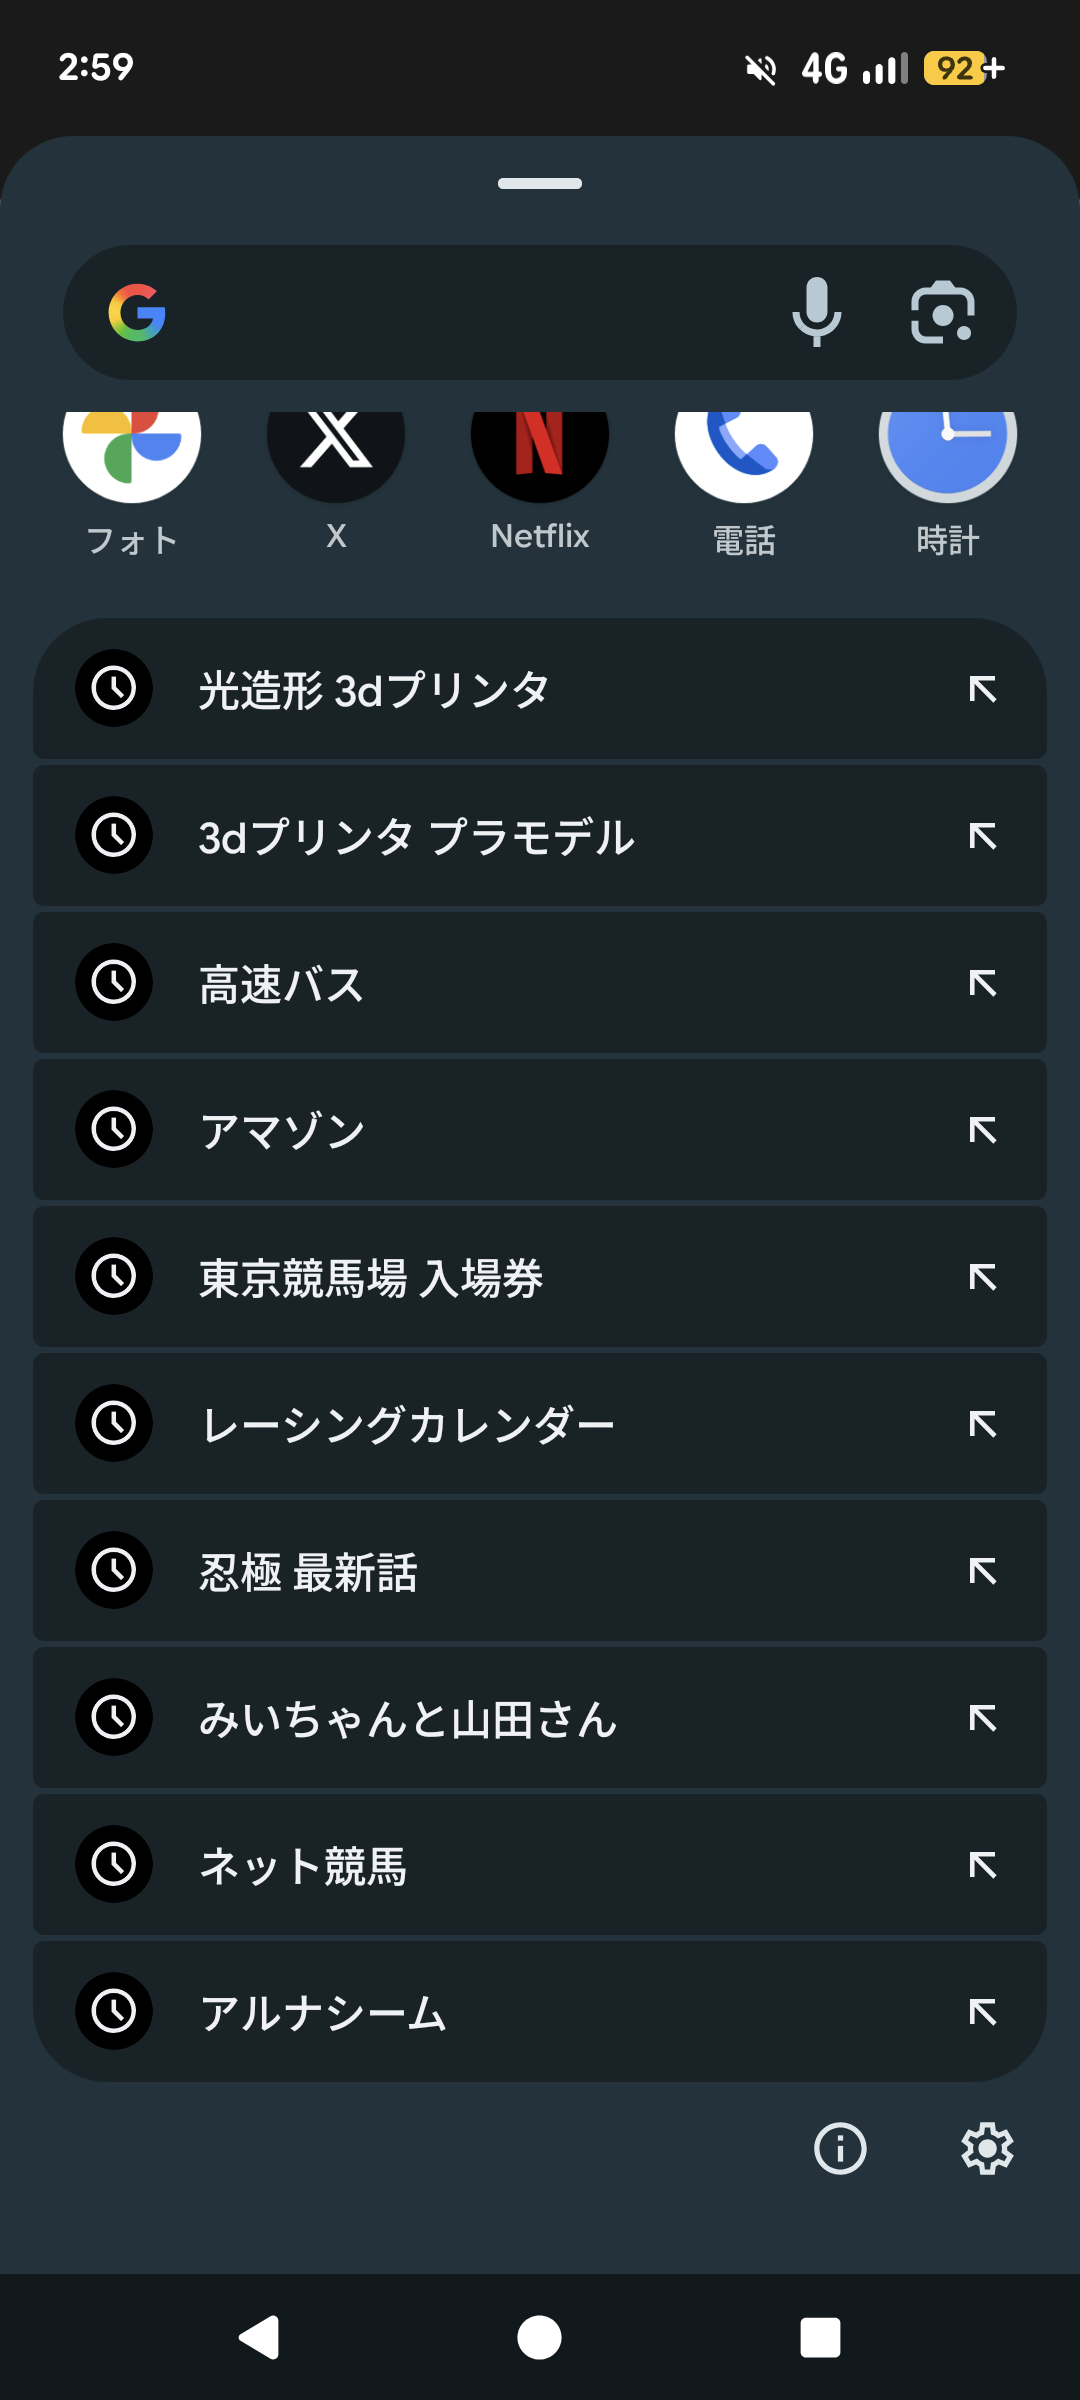Fill search box with 高速バス using arrow
This screenshot has width=1080, height=2400.
coord(982,983)
